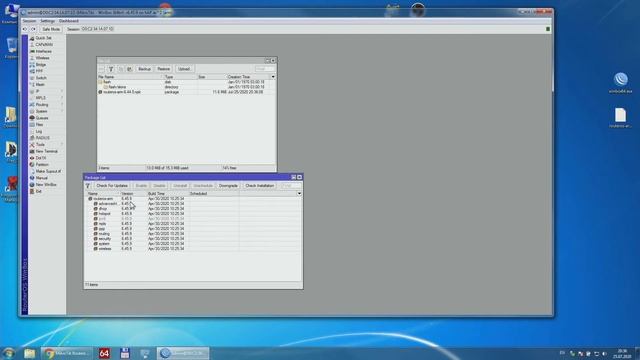
Task: Select the dhcp package row
Action: click(193, 209)
